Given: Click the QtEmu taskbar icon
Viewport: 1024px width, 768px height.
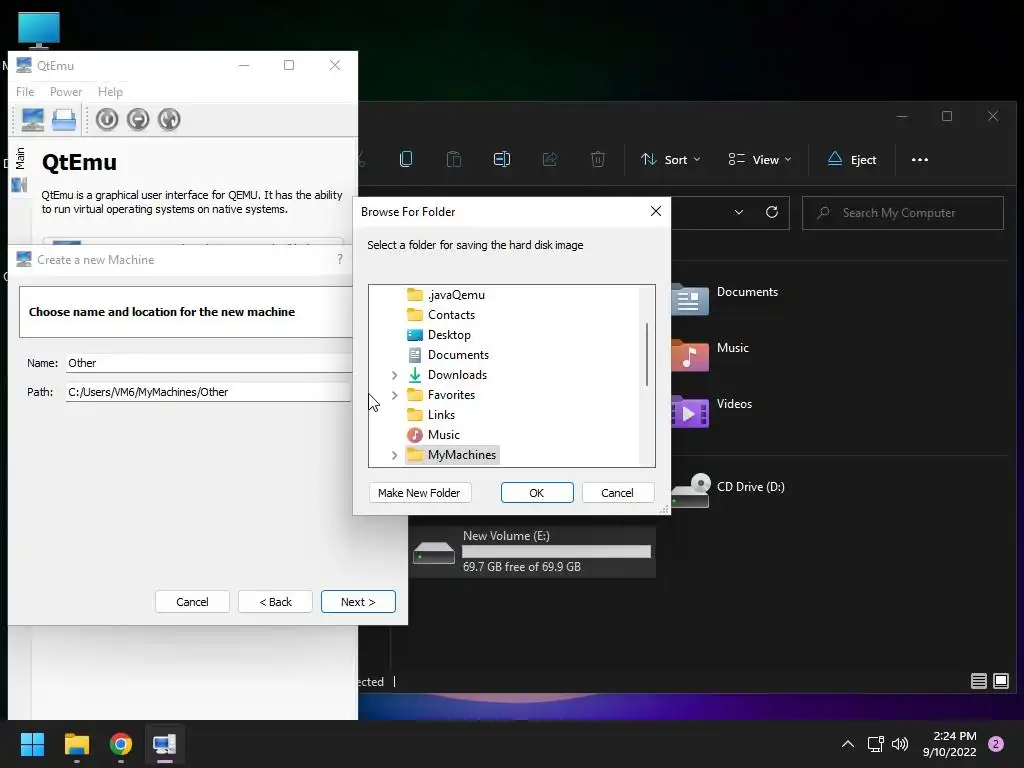Looking at the screenshot, I should (x=165, y=744).
